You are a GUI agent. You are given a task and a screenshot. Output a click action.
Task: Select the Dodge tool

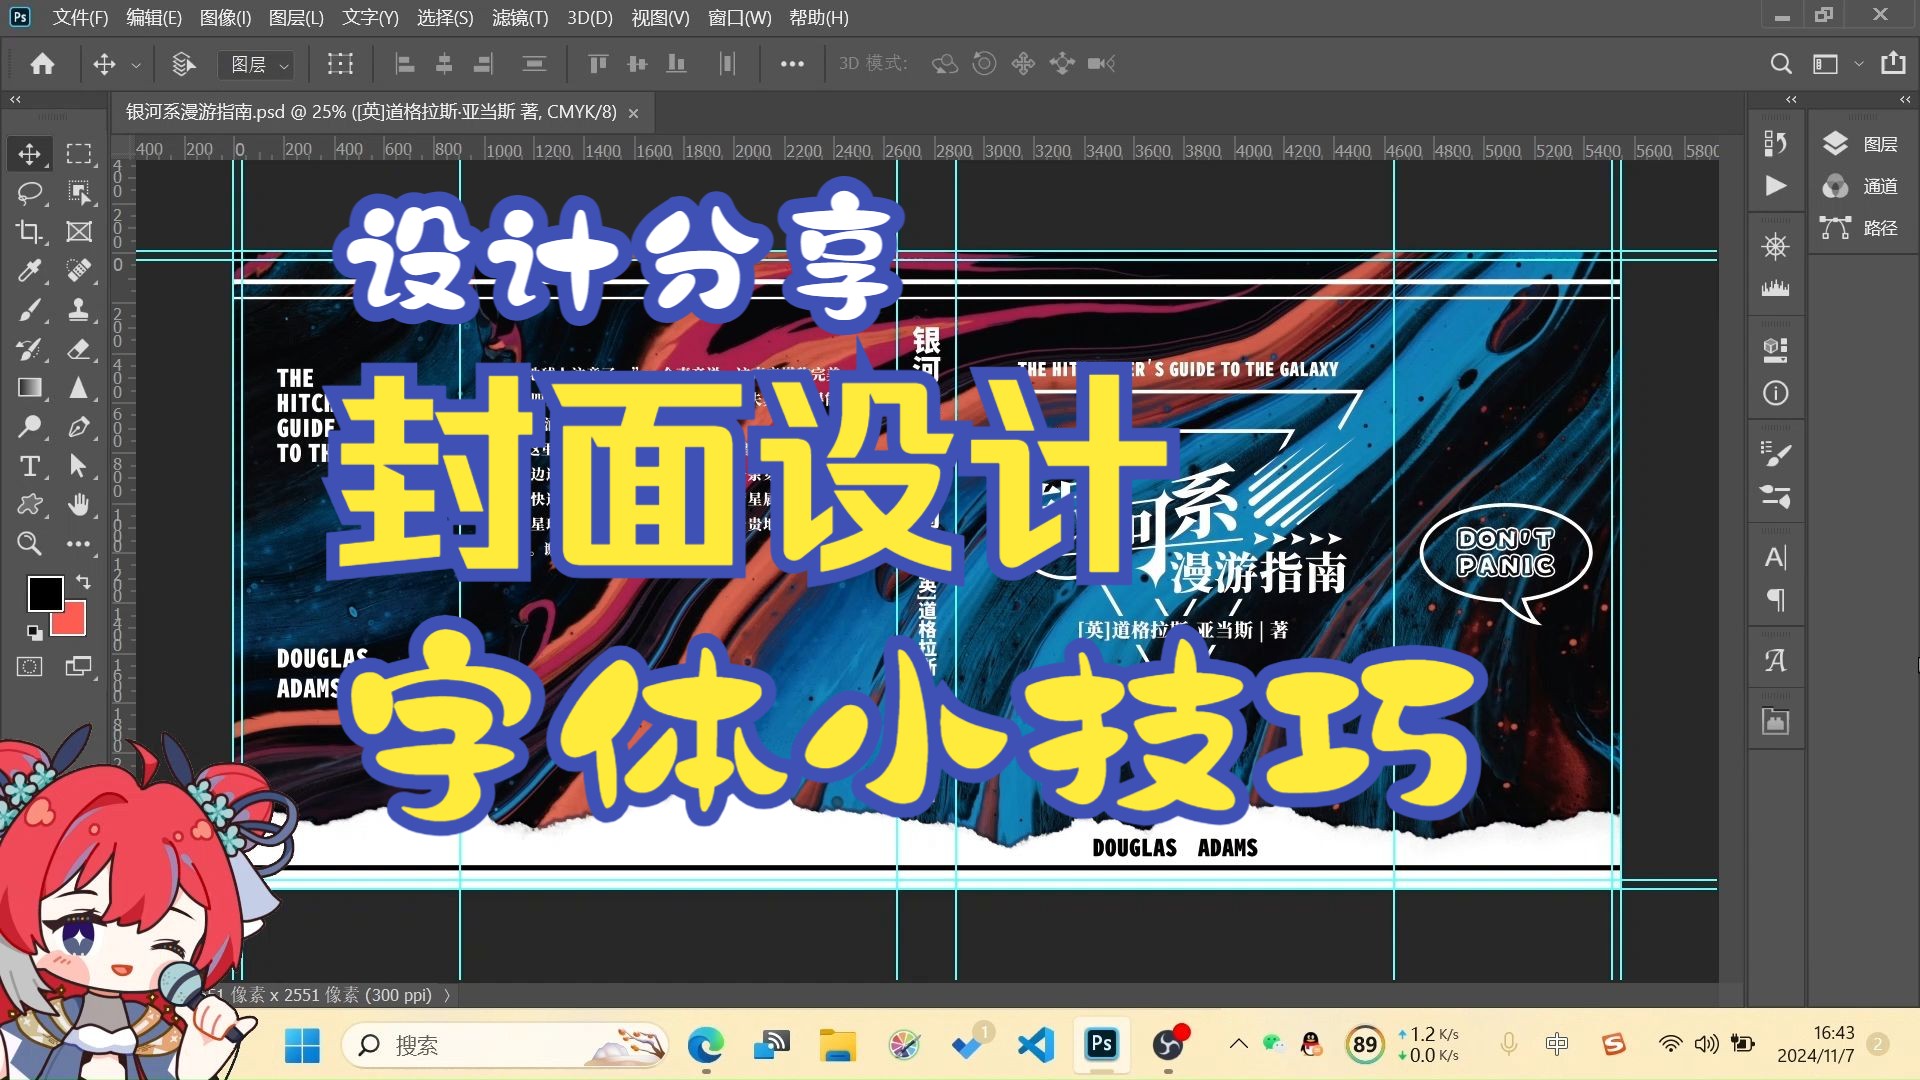[29, 427]
